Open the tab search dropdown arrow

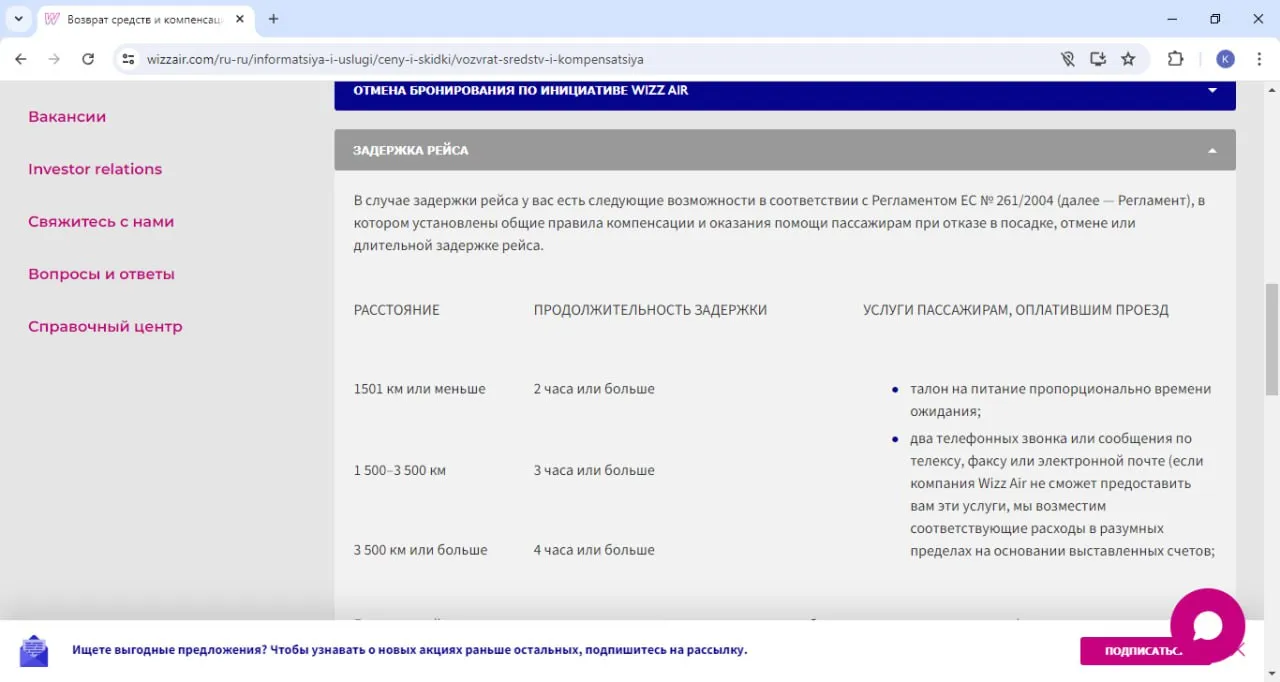pos(18,19)
